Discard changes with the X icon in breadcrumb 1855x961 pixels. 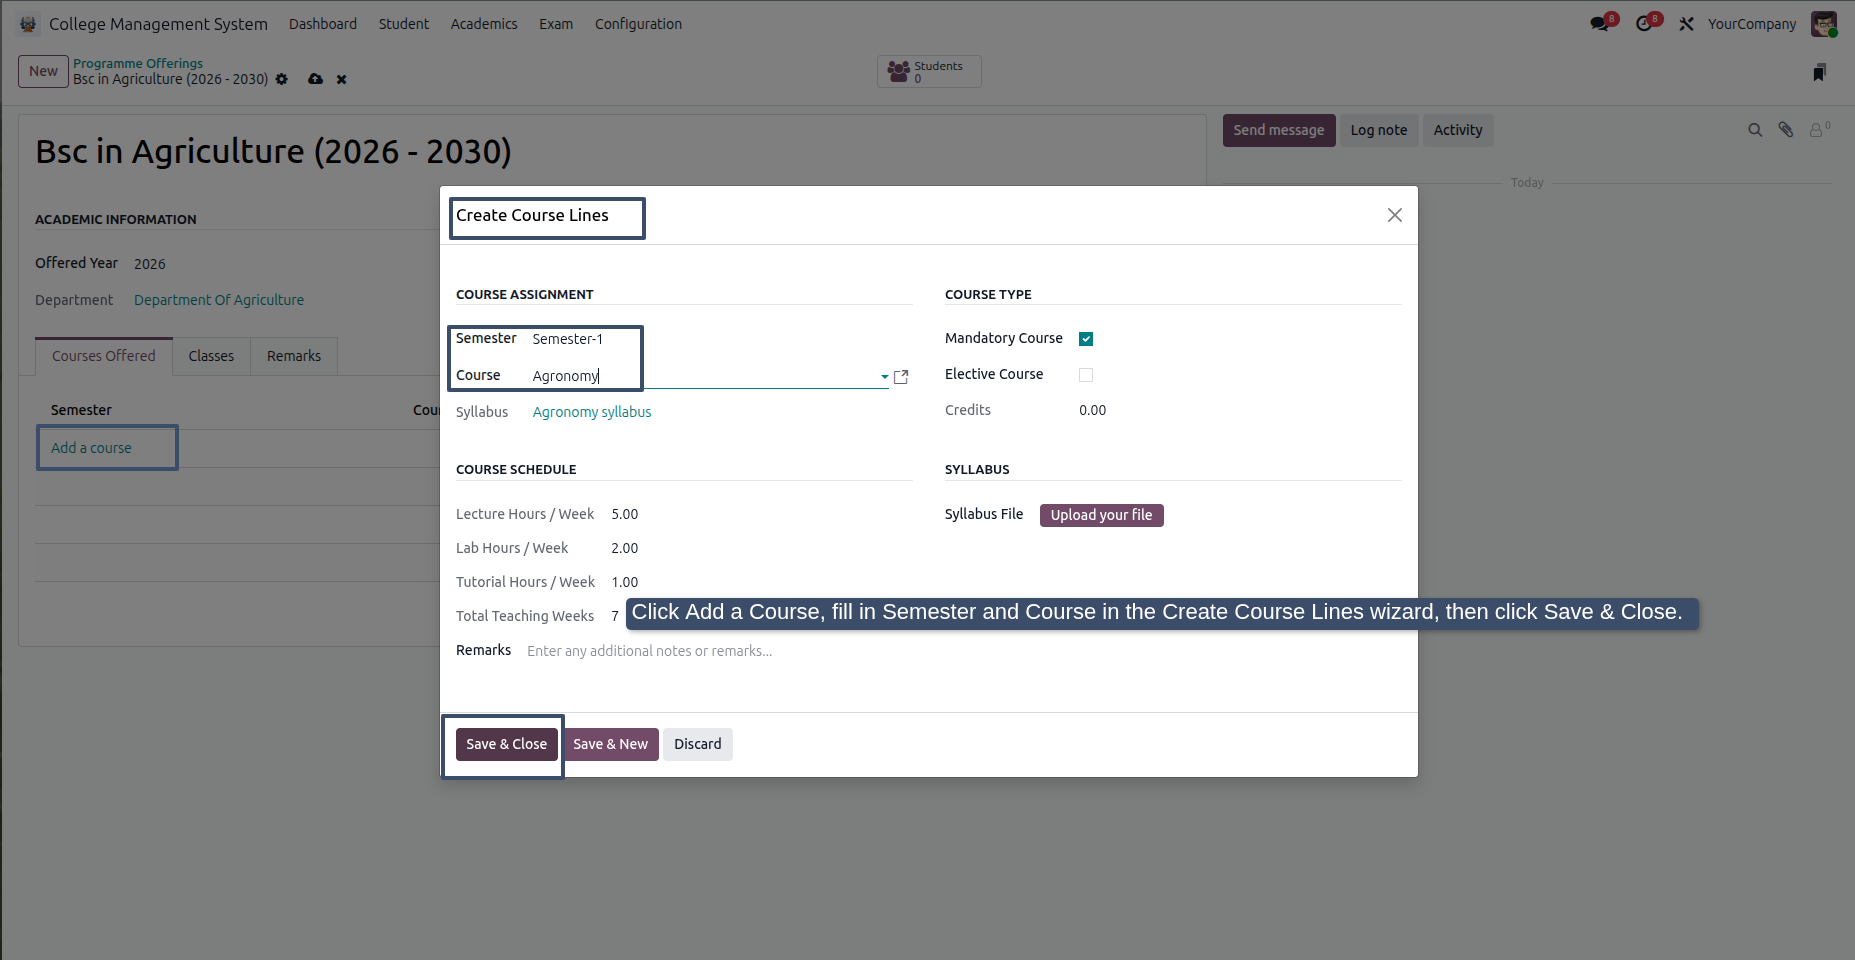point(341,79)
